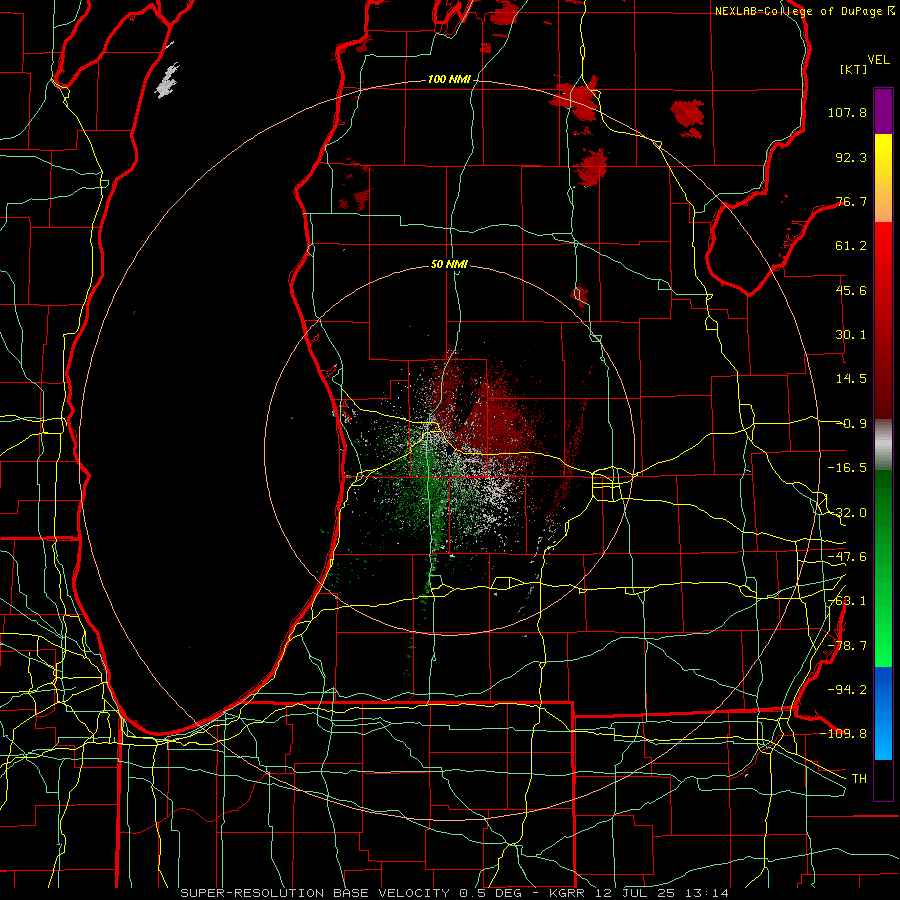Click the yellow band of the color scale
This screenshot has height=900, width=900.
click(x=883, y=166)
